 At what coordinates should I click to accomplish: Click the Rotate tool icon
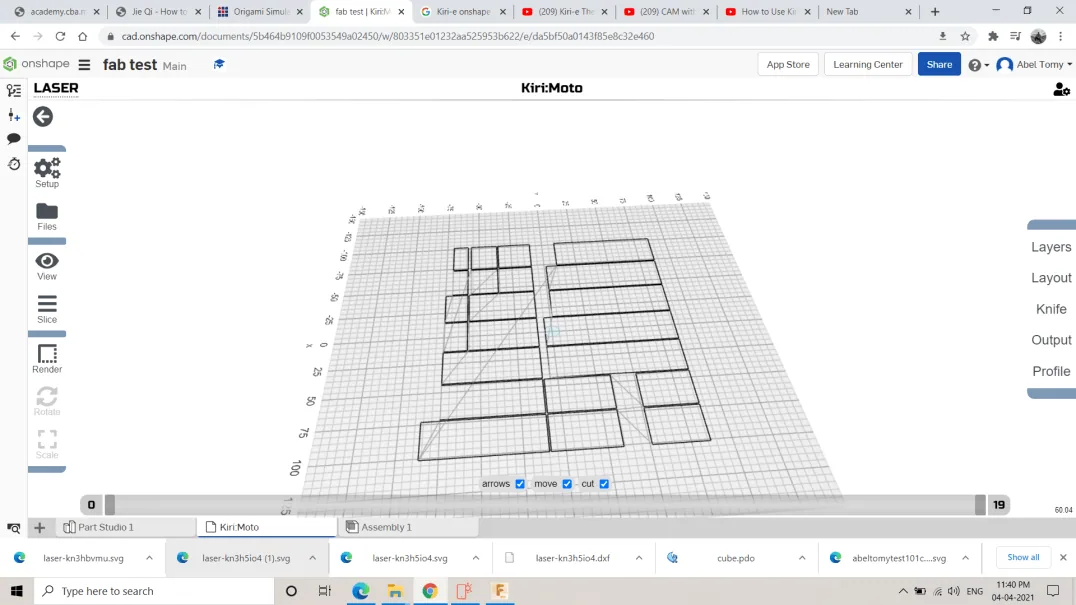pyautogui.click(x=47, y=401)
